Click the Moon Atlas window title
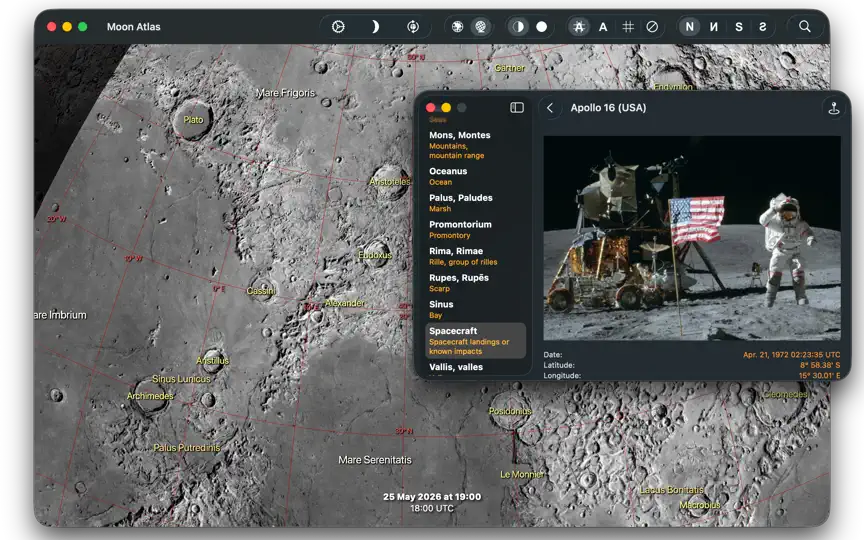The image size is (864, 540). (x=133, y=26)
